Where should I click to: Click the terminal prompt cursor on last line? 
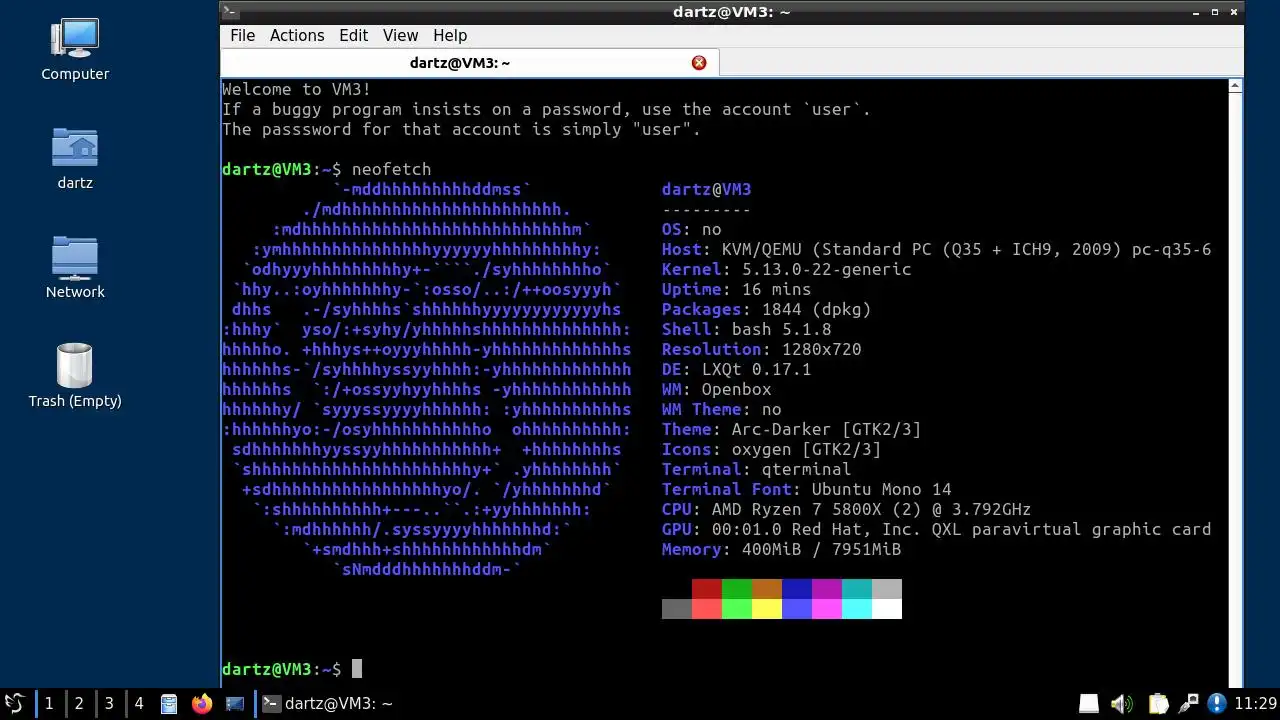[357, 669]
